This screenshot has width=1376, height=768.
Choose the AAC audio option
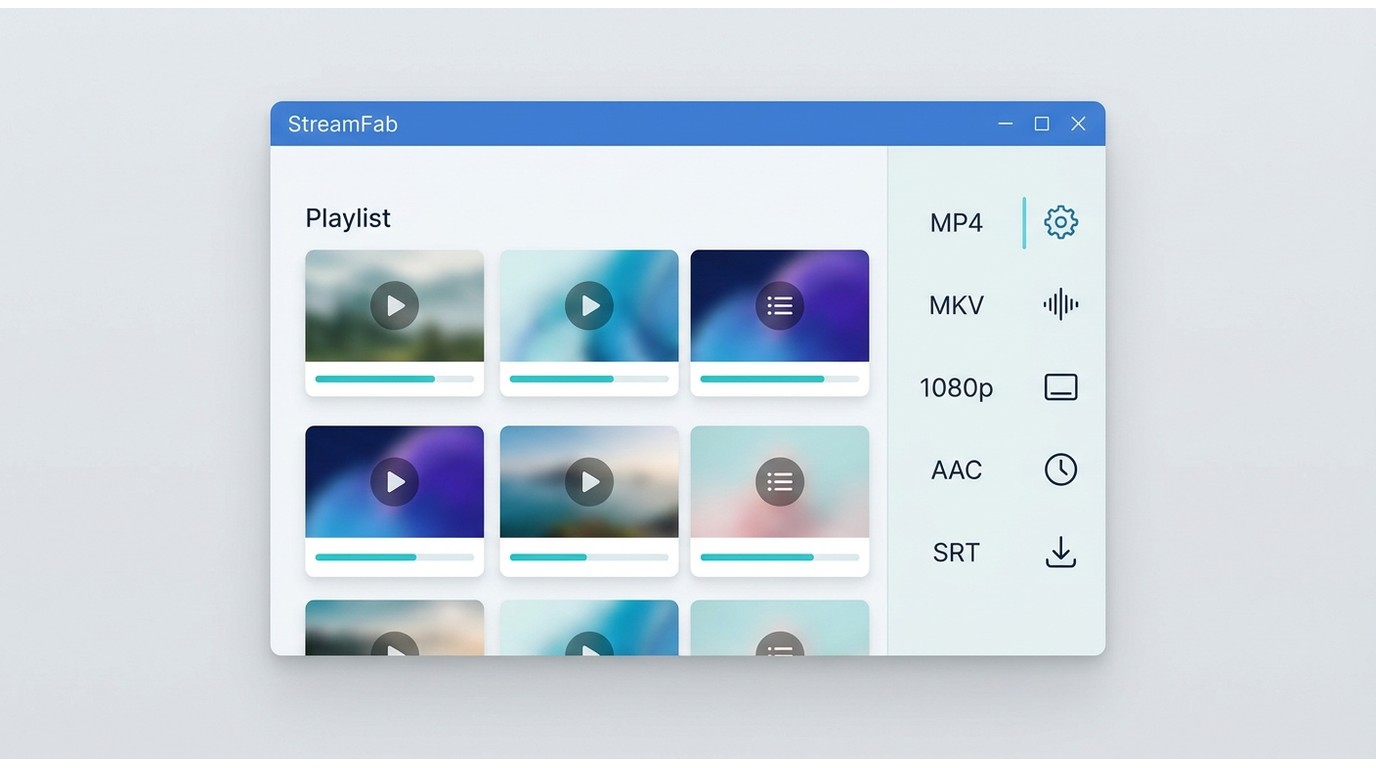(956, 470)
